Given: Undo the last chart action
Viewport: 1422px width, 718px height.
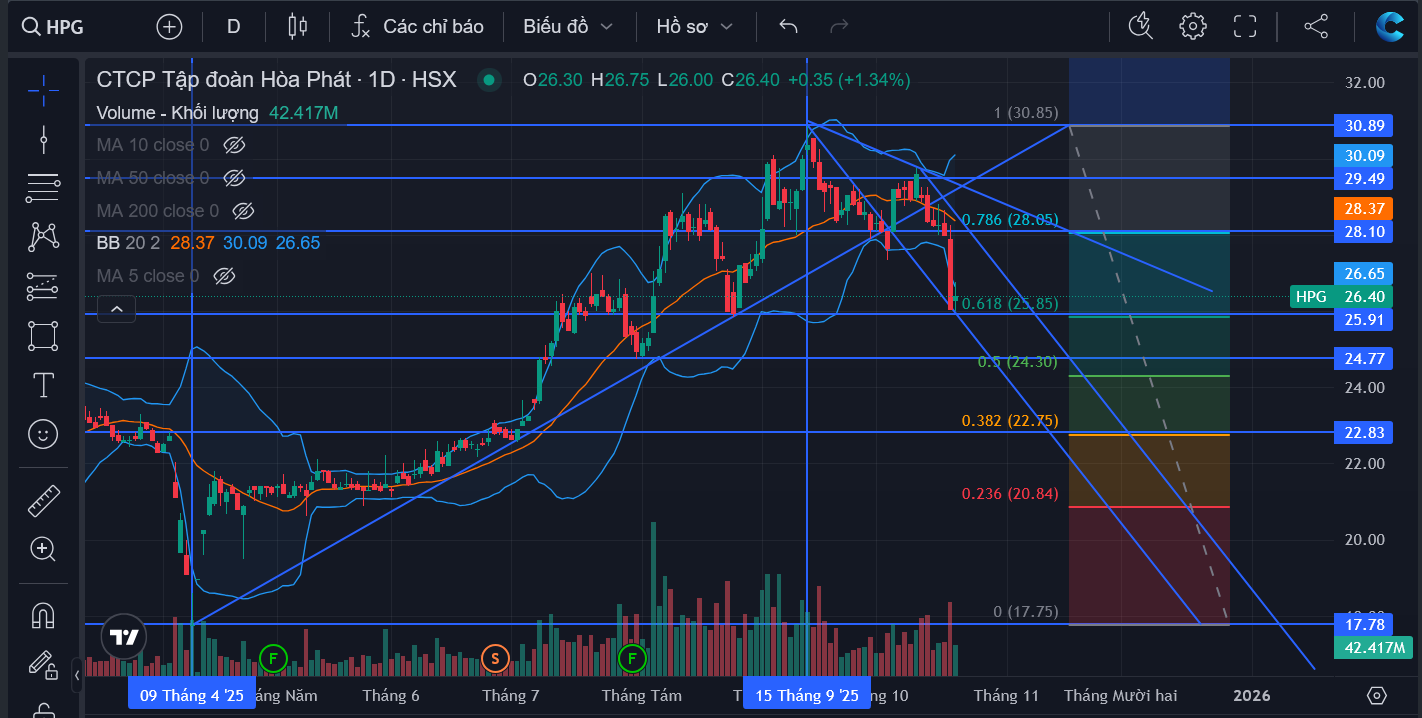Looking at the screenshot, I should 788,27.
